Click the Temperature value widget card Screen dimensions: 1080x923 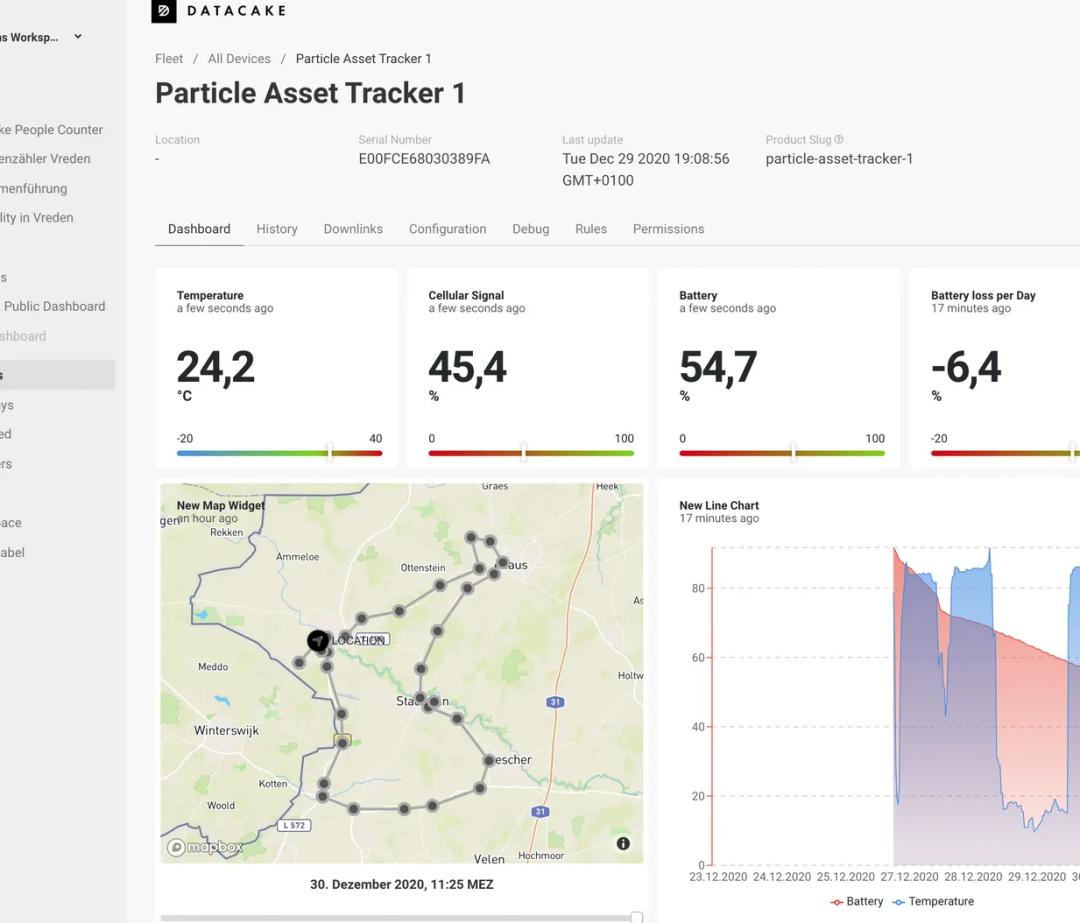[276, 367]
